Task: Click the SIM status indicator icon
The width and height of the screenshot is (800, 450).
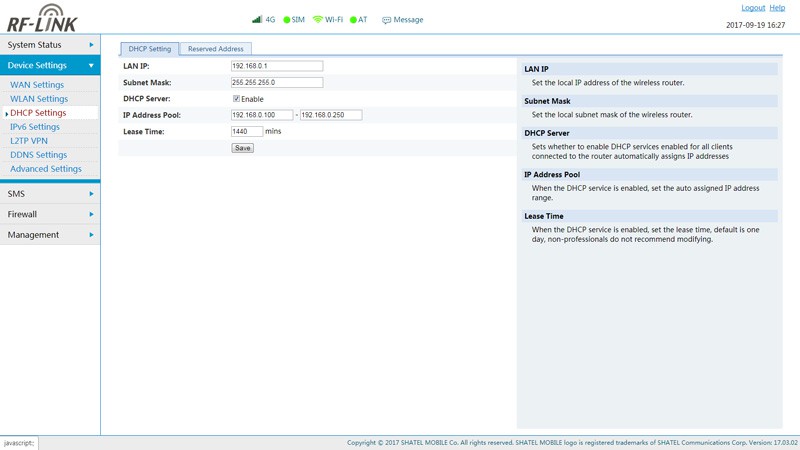Action: pyautogui.click(x=287, y=20)
